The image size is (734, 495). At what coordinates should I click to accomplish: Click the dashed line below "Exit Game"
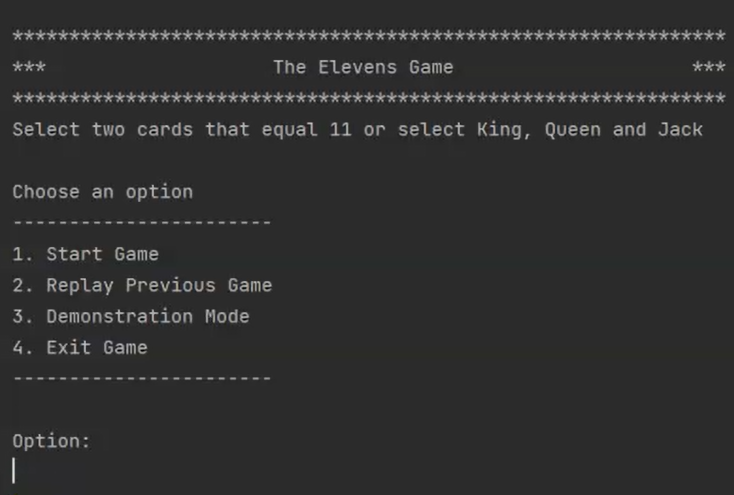[141, 378]
